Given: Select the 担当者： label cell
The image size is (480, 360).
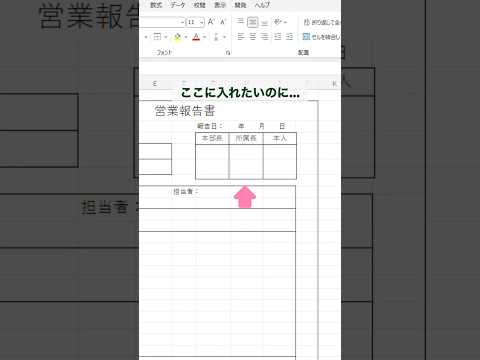Looking at the screenshot, I should (186, 192).
